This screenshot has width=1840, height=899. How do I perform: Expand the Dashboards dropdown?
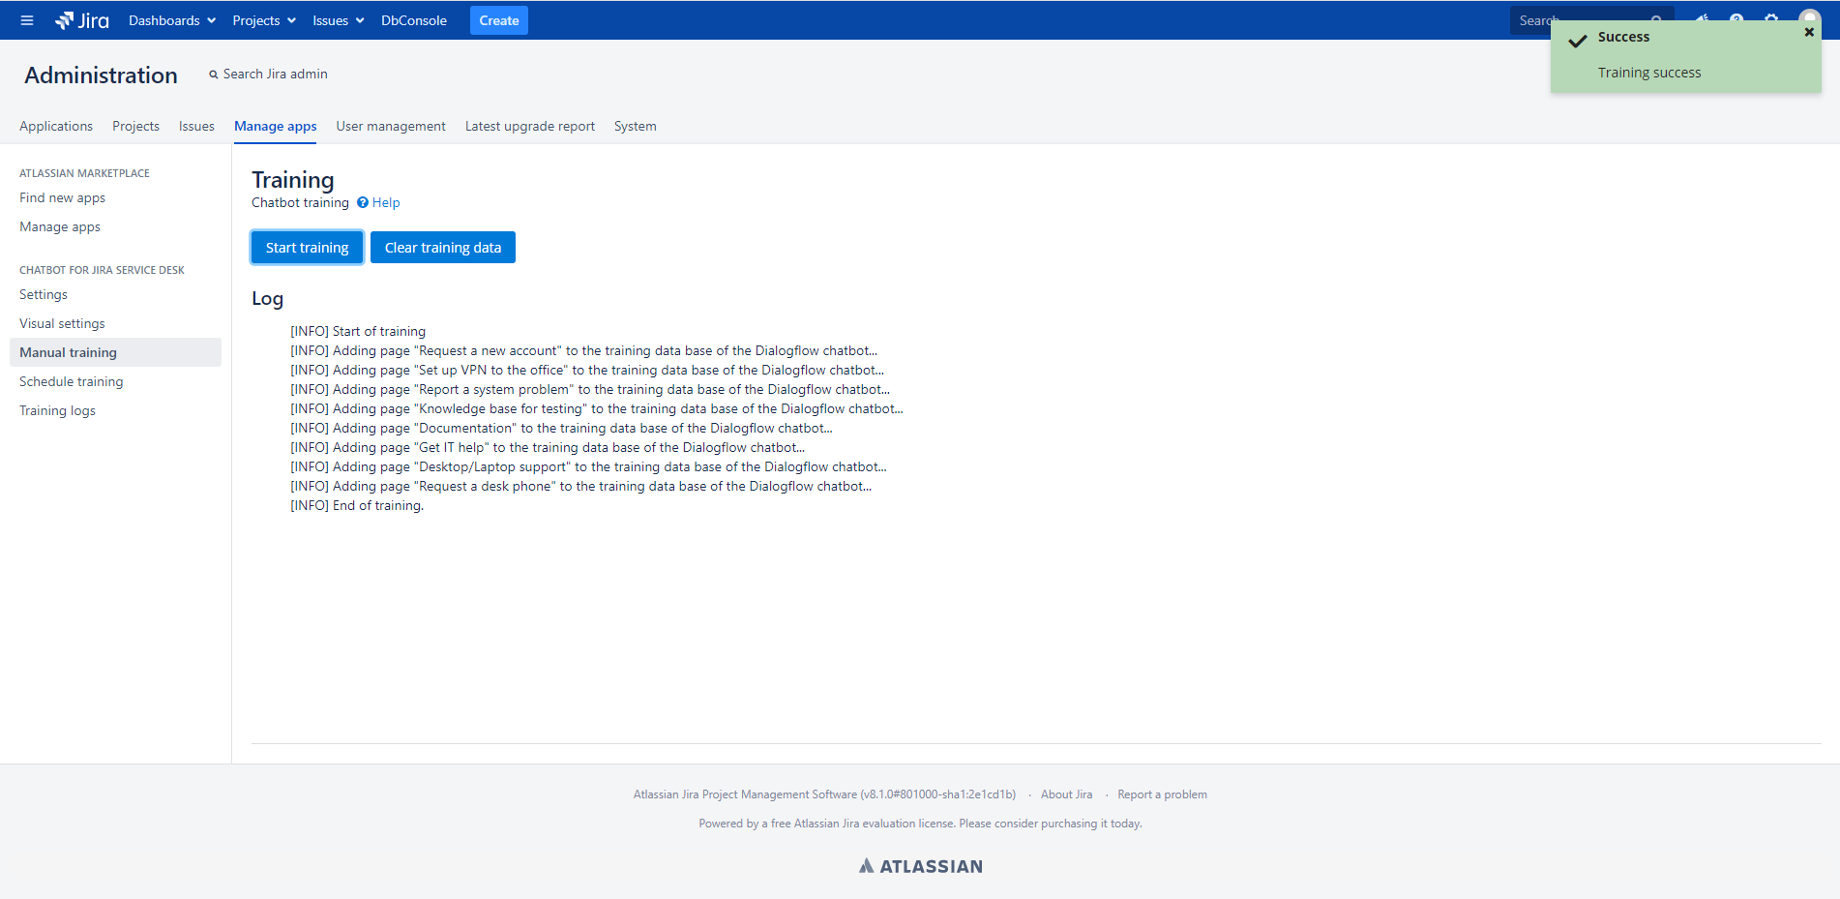172,20
